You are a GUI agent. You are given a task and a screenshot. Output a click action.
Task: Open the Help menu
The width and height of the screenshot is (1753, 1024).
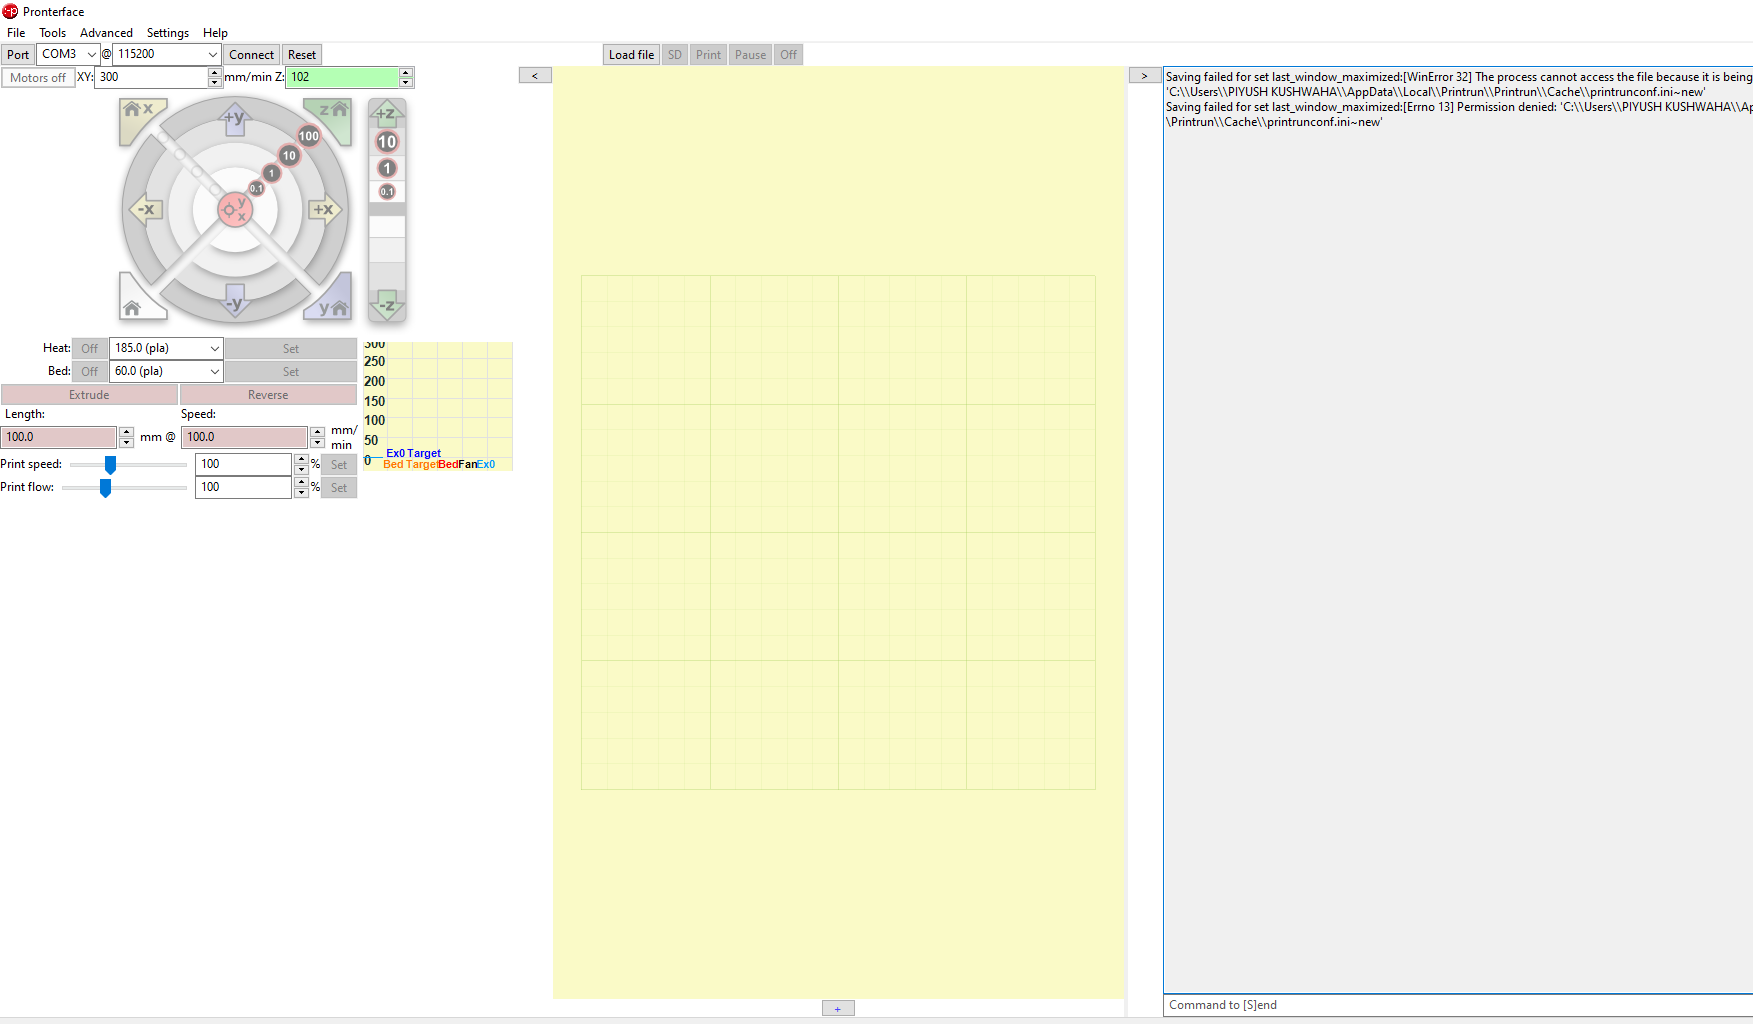[215, 33]
